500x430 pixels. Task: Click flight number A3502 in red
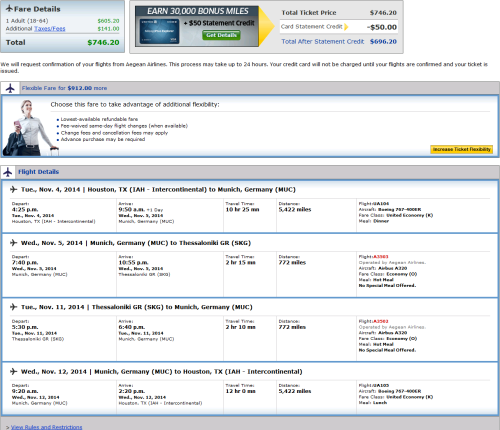pyautogui.click(x=381, y=321)
